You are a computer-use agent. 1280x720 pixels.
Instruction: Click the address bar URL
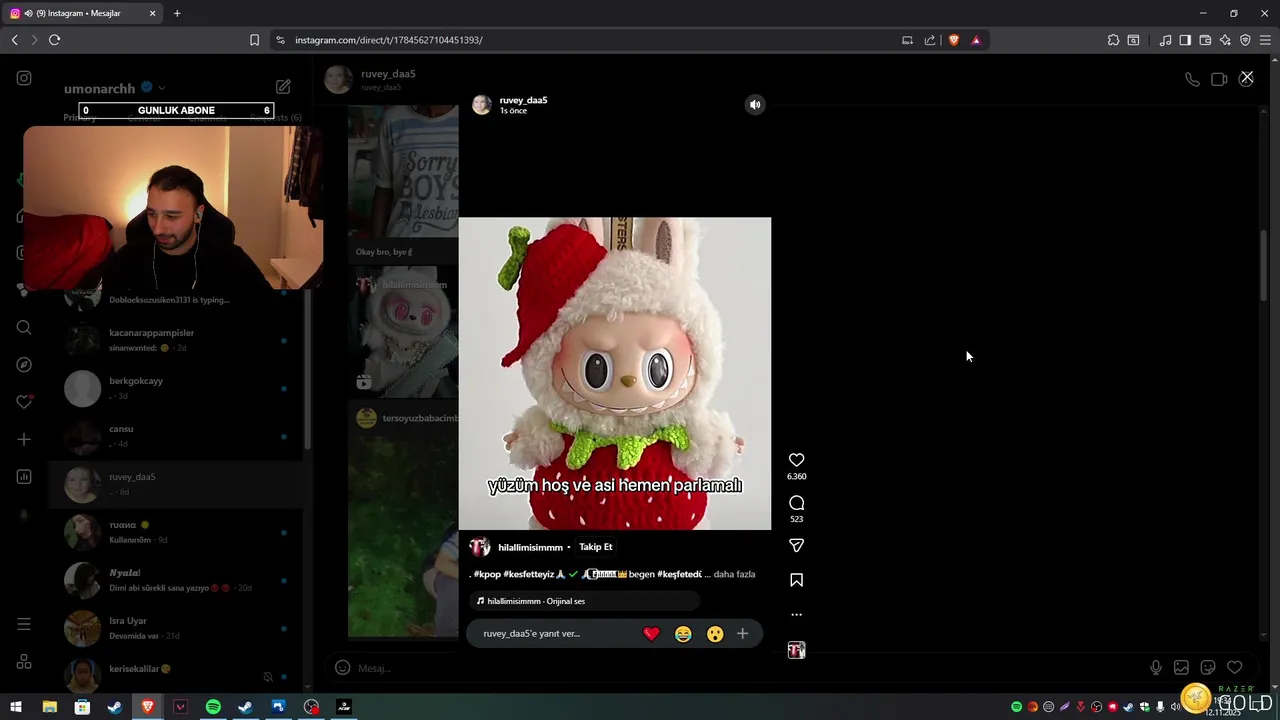tap(389, 40)
